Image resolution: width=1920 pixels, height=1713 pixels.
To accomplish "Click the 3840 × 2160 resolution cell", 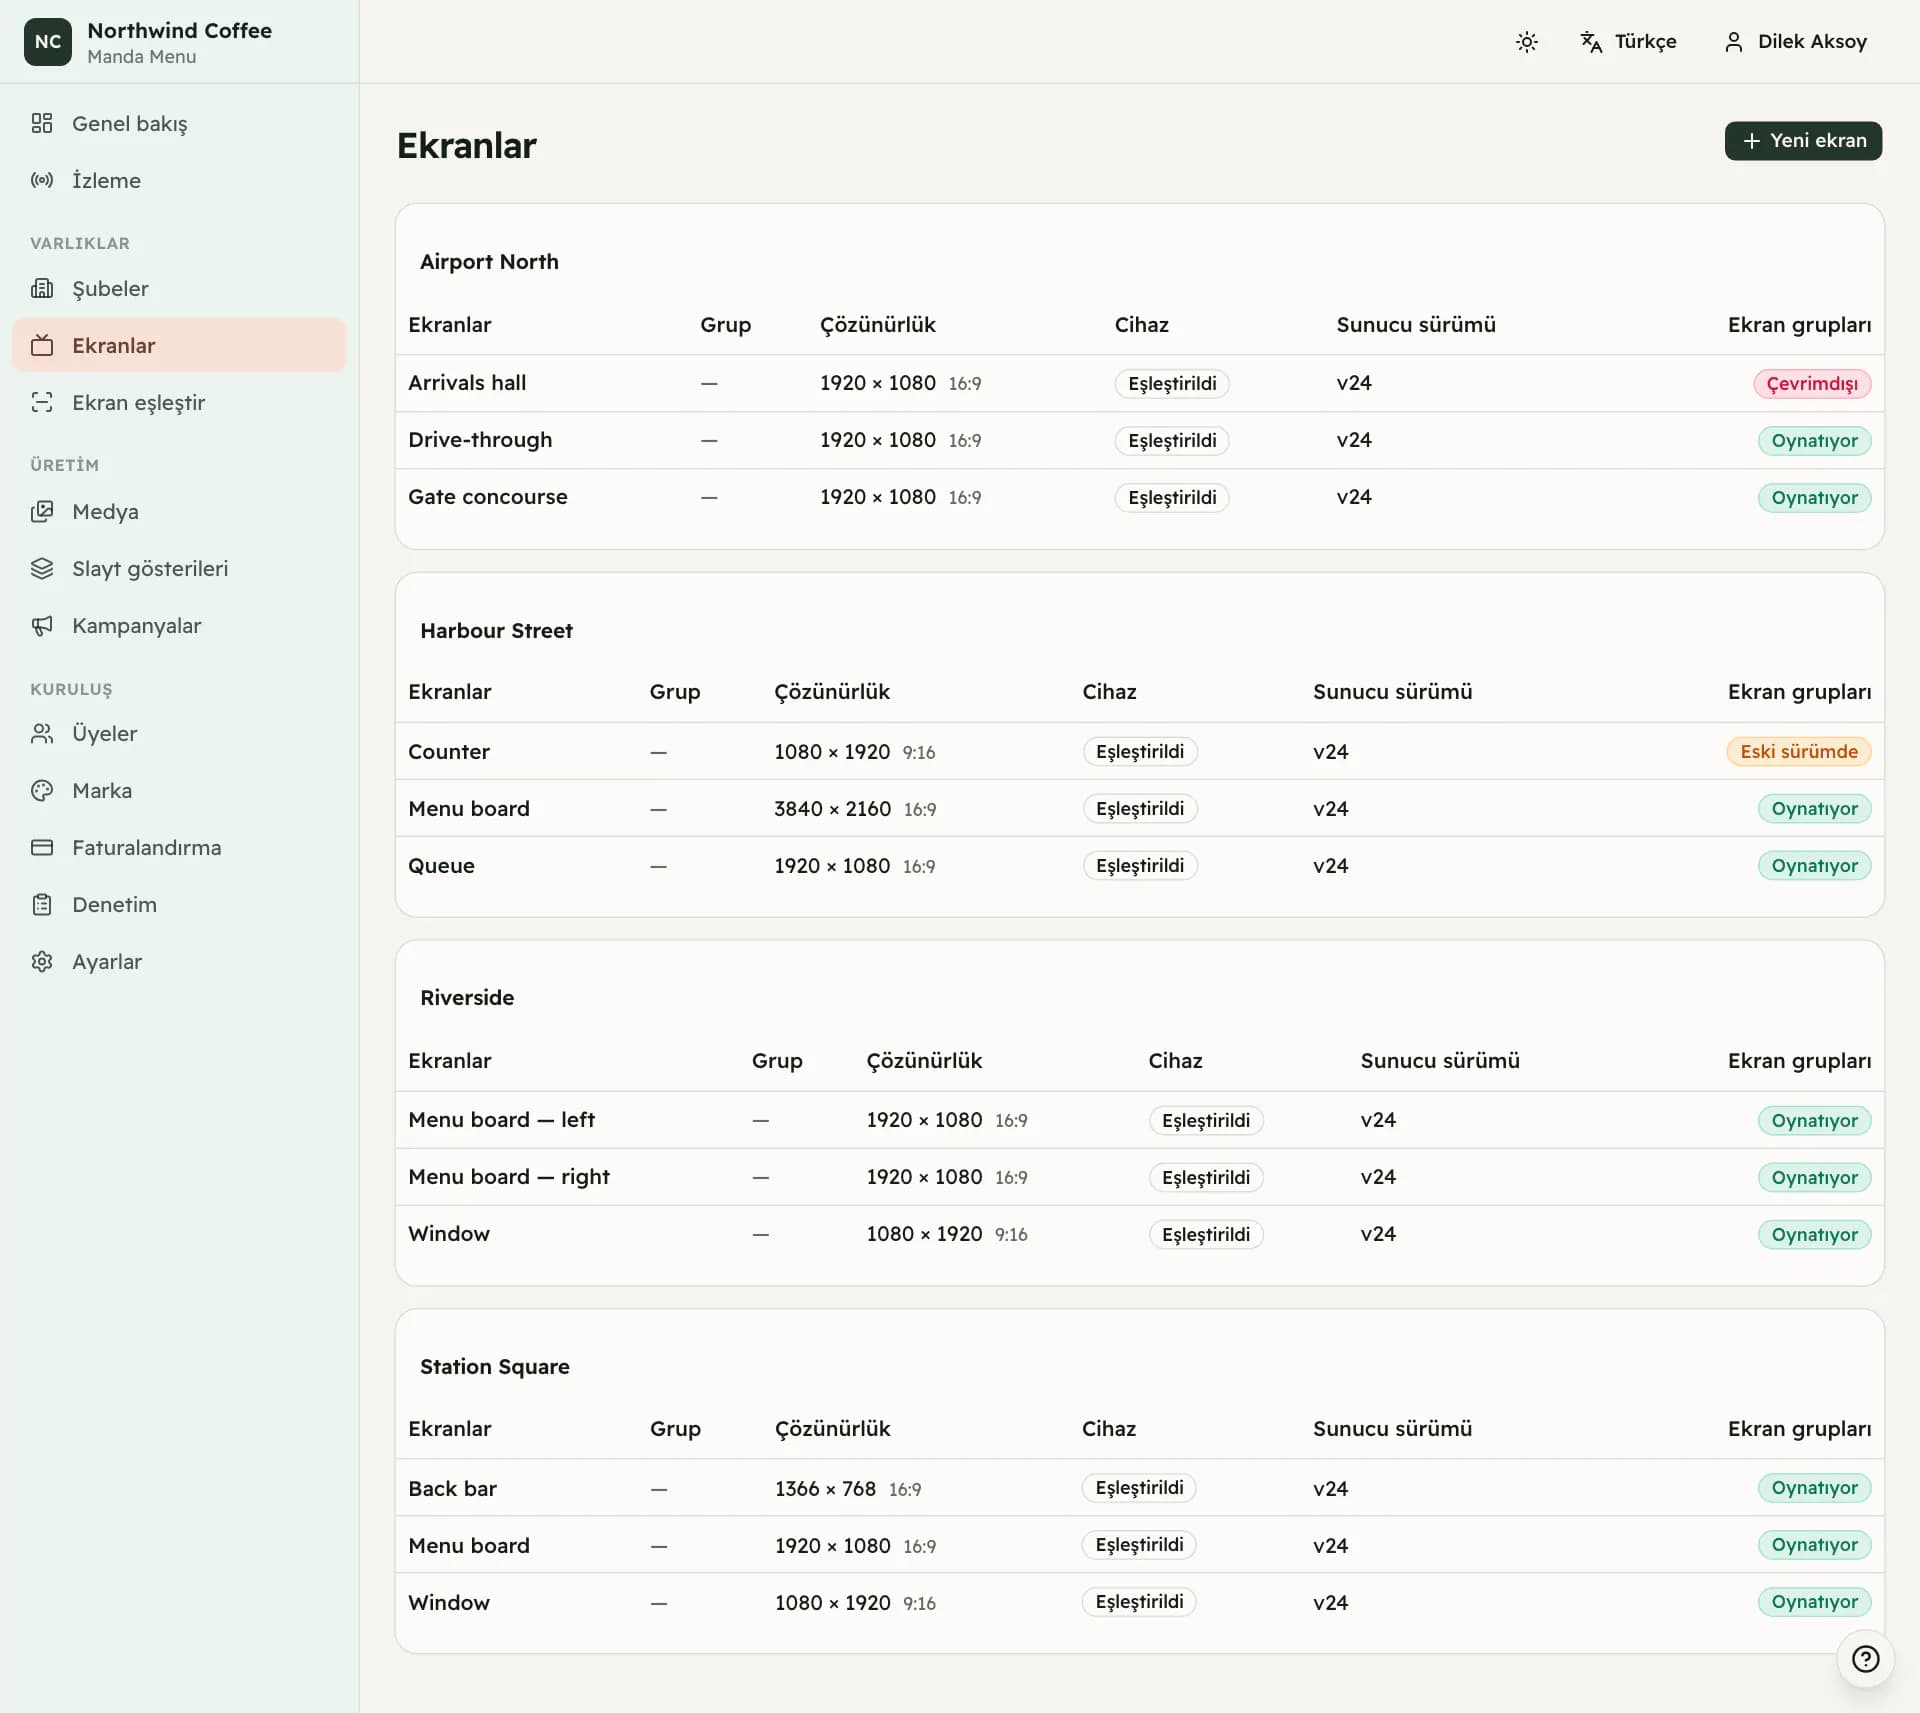I will click(855, 808).
